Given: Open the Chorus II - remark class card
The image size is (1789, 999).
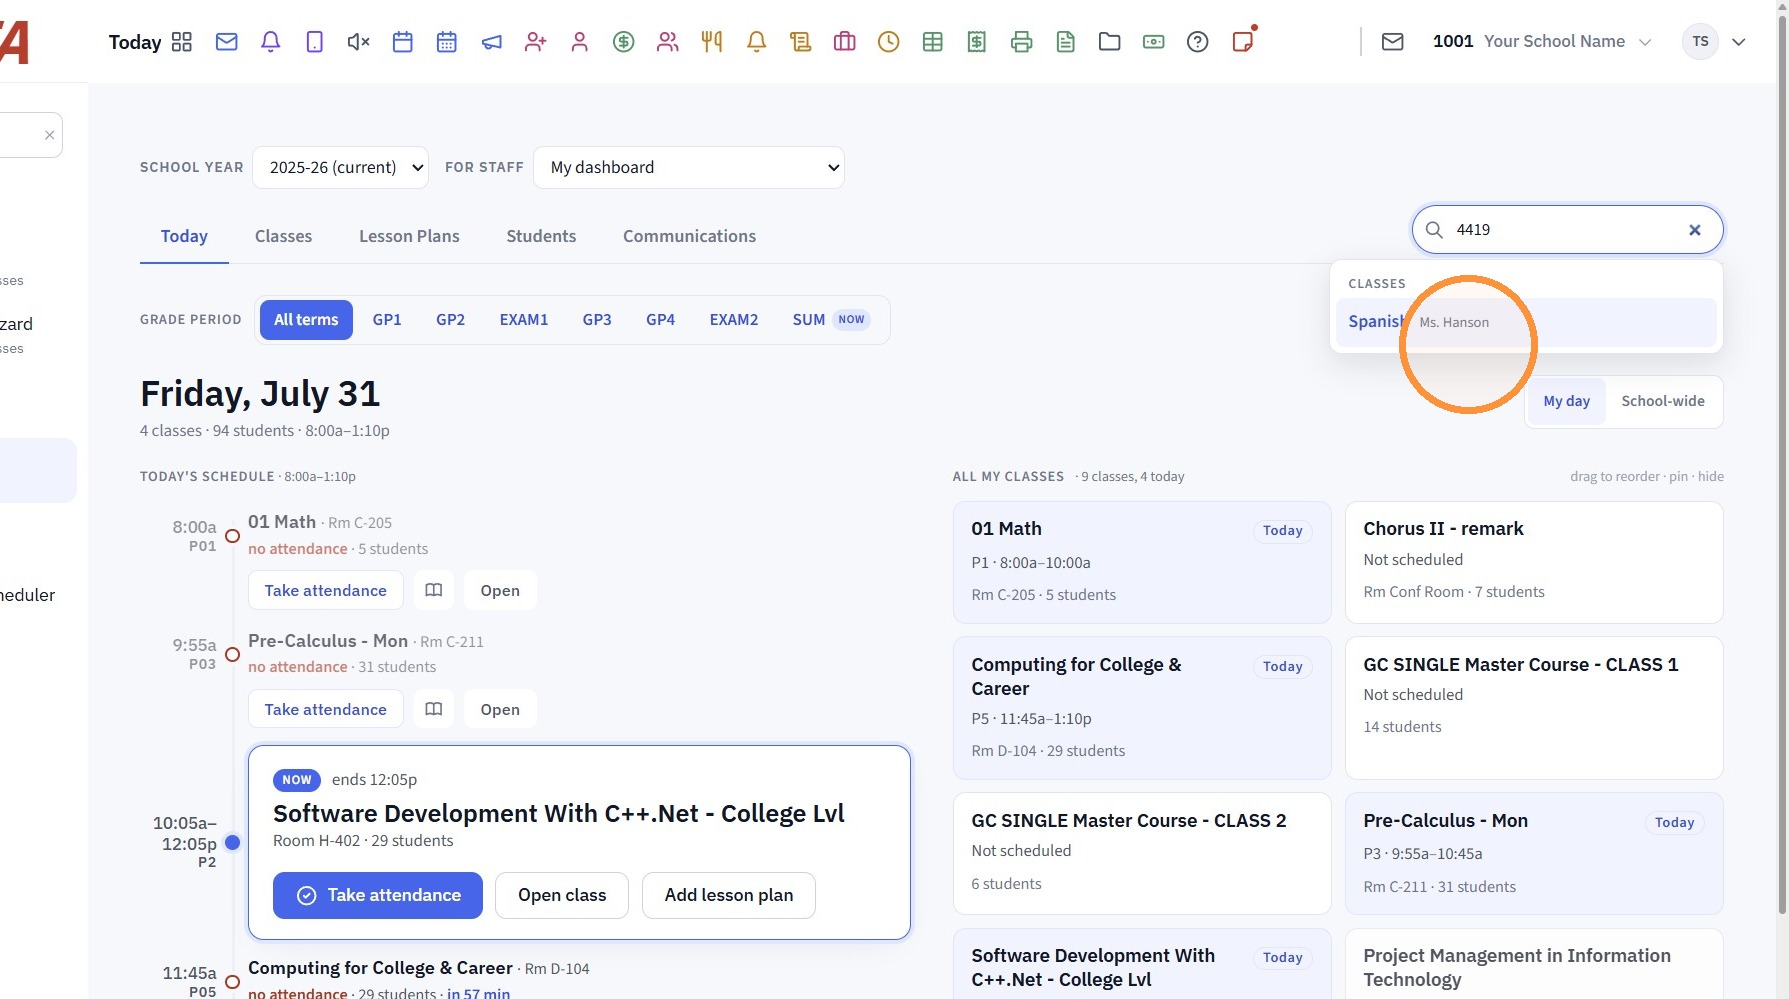Looking at the screenshot, I should click(x=1534, y=562).
